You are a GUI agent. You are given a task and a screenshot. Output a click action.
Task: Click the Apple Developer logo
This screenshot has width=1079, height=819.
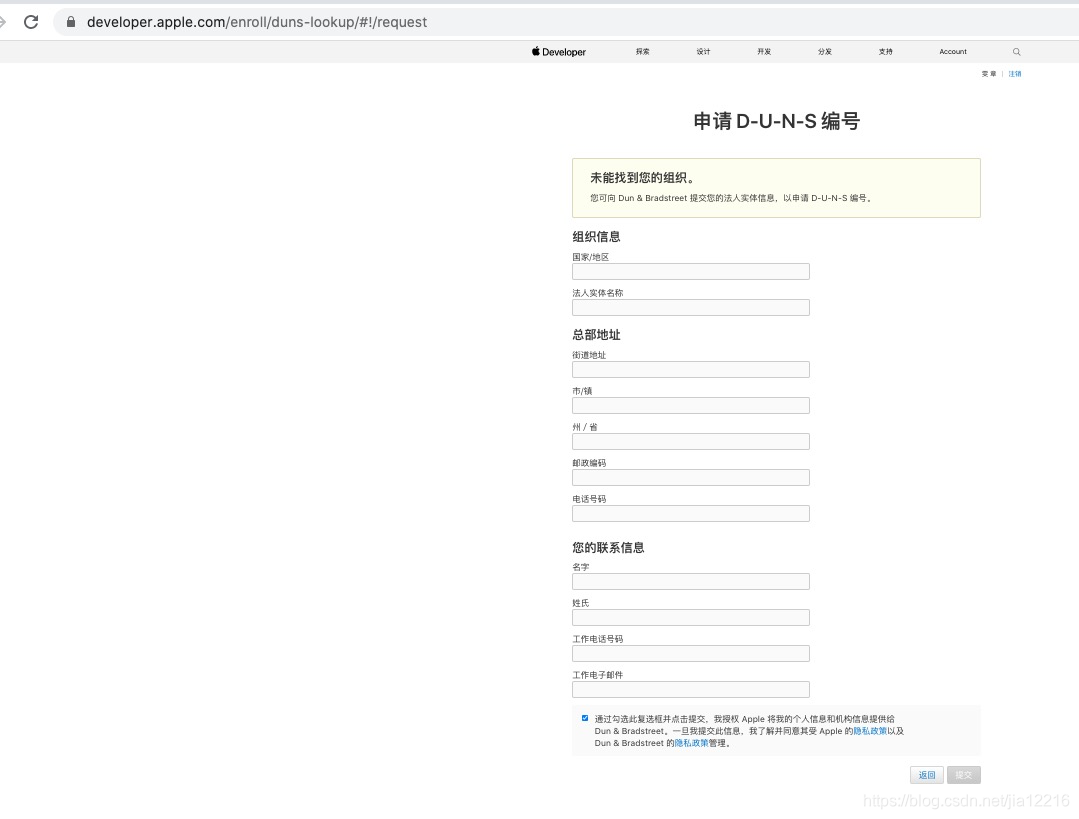coord(557,51)
